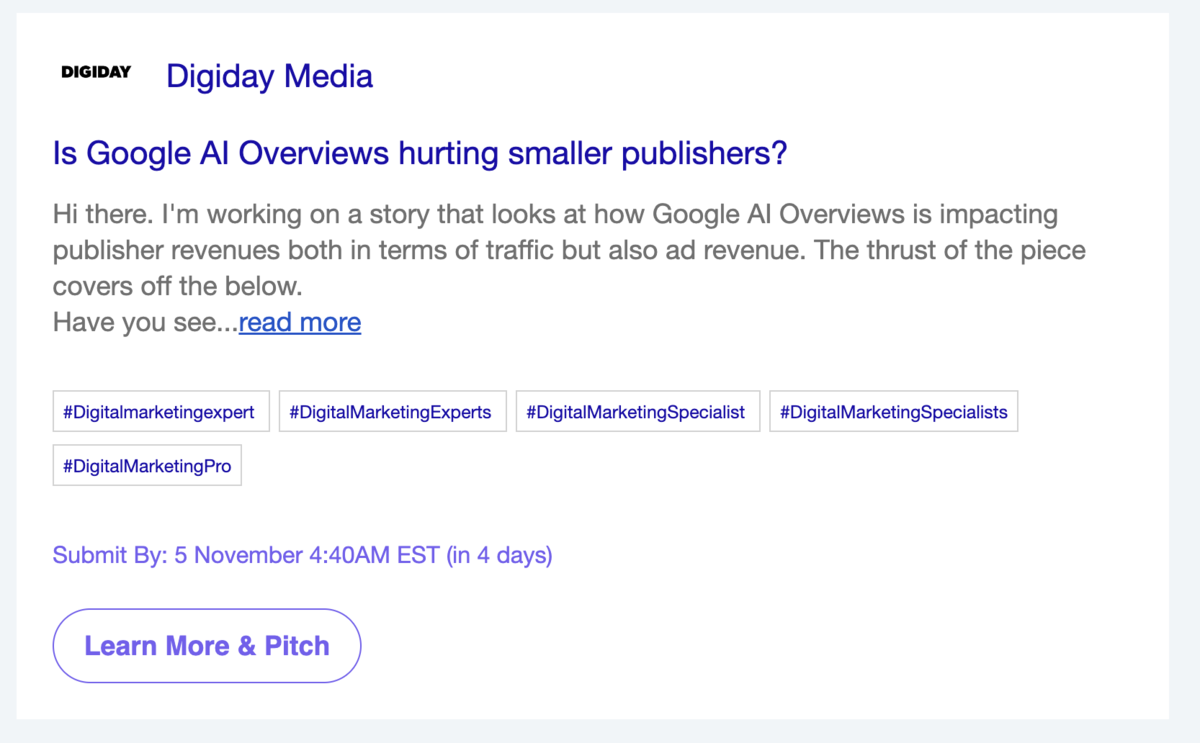Select the #DigitalMarketingExperts plural tag

[391, 412]
